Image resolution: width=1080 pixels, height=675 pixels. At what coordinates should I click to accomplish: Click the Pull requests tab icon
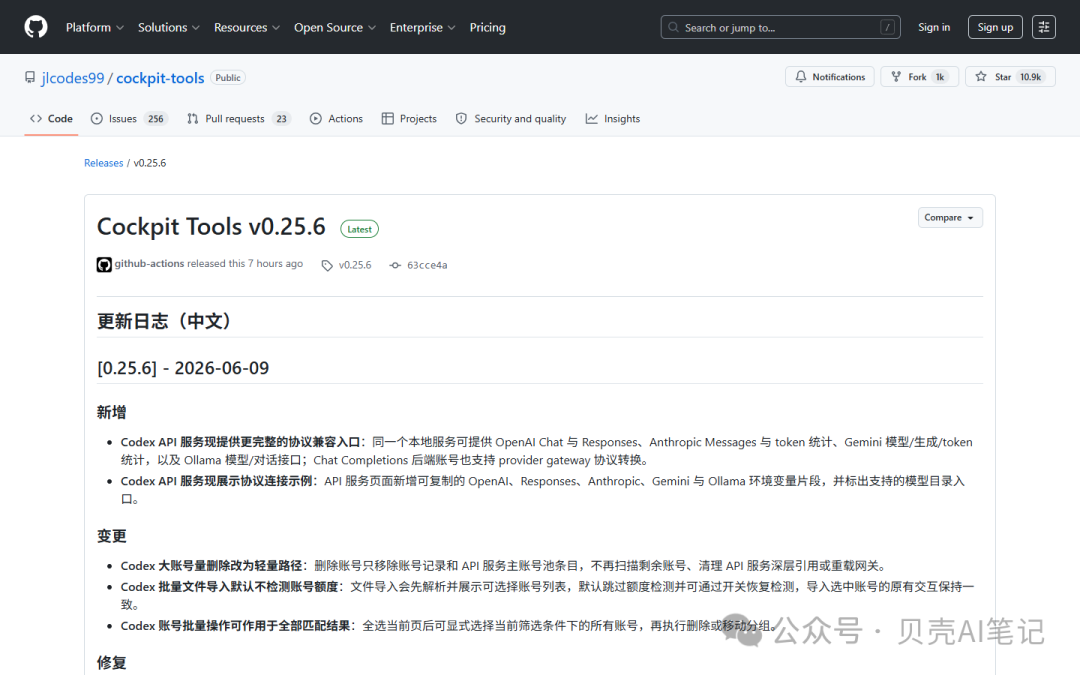[193, 118]
